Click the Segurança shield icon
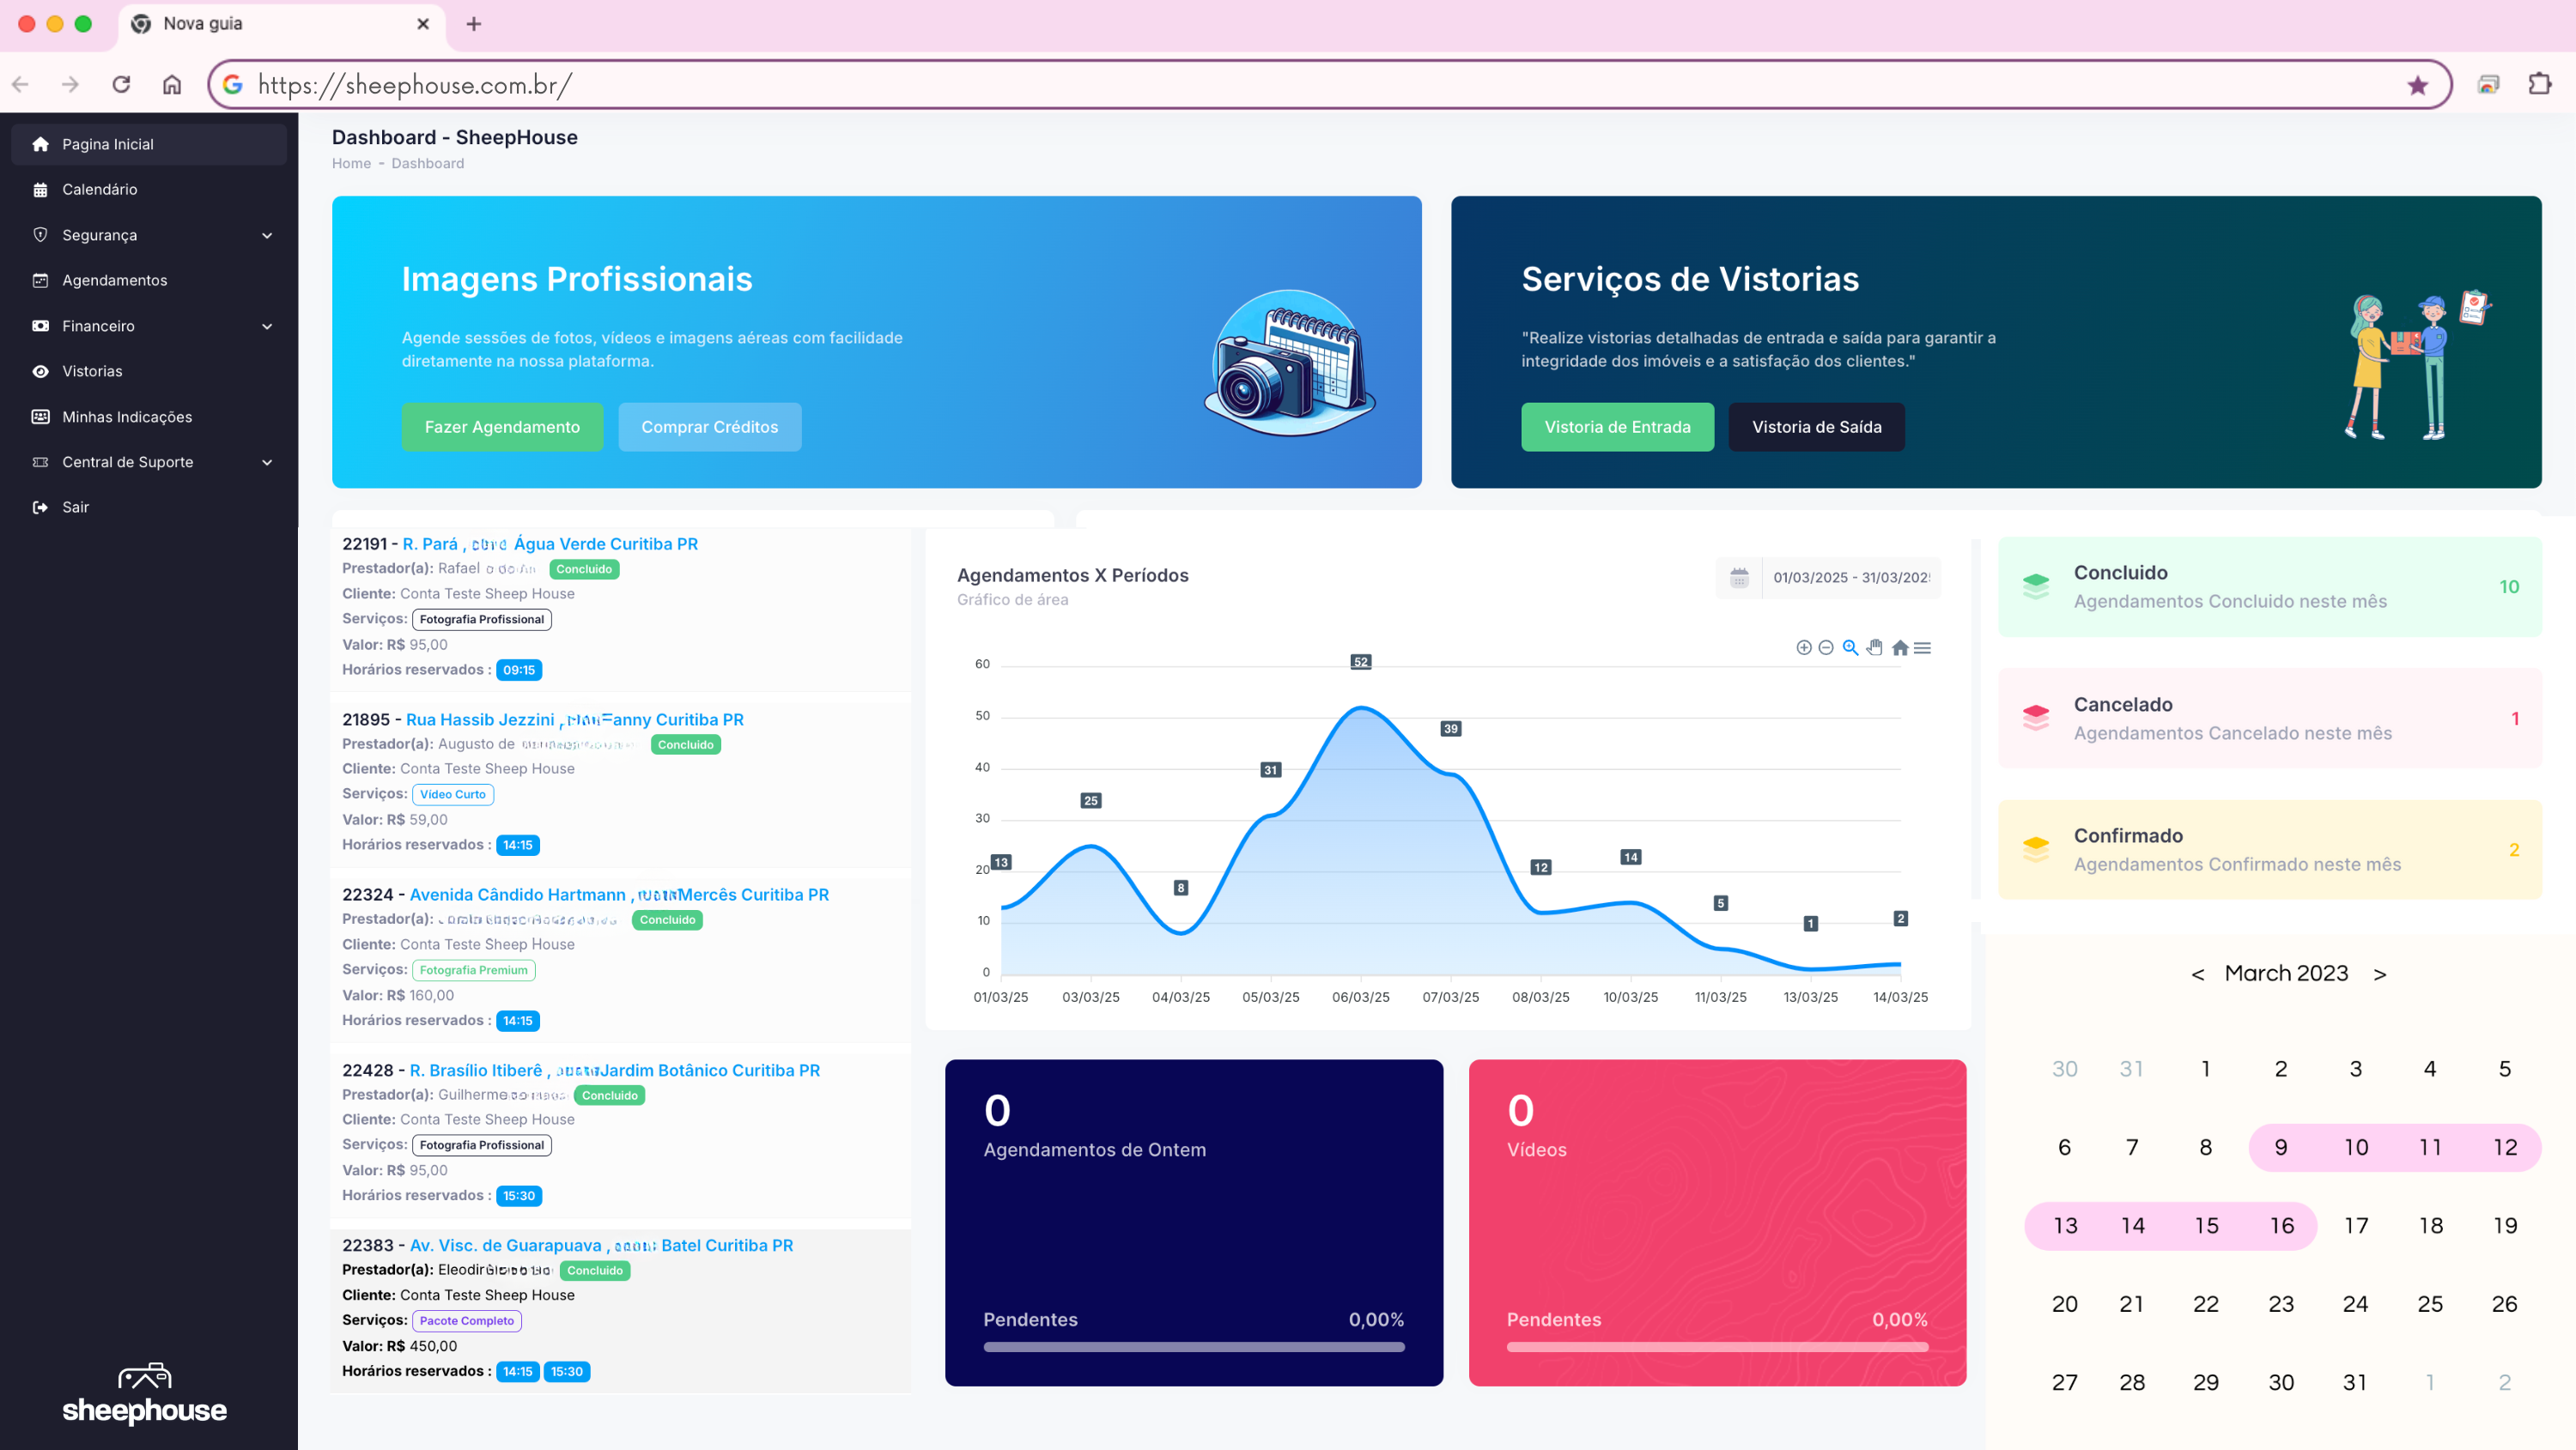Viewport: 2576px width, 1450px height. tap(40, 235)
